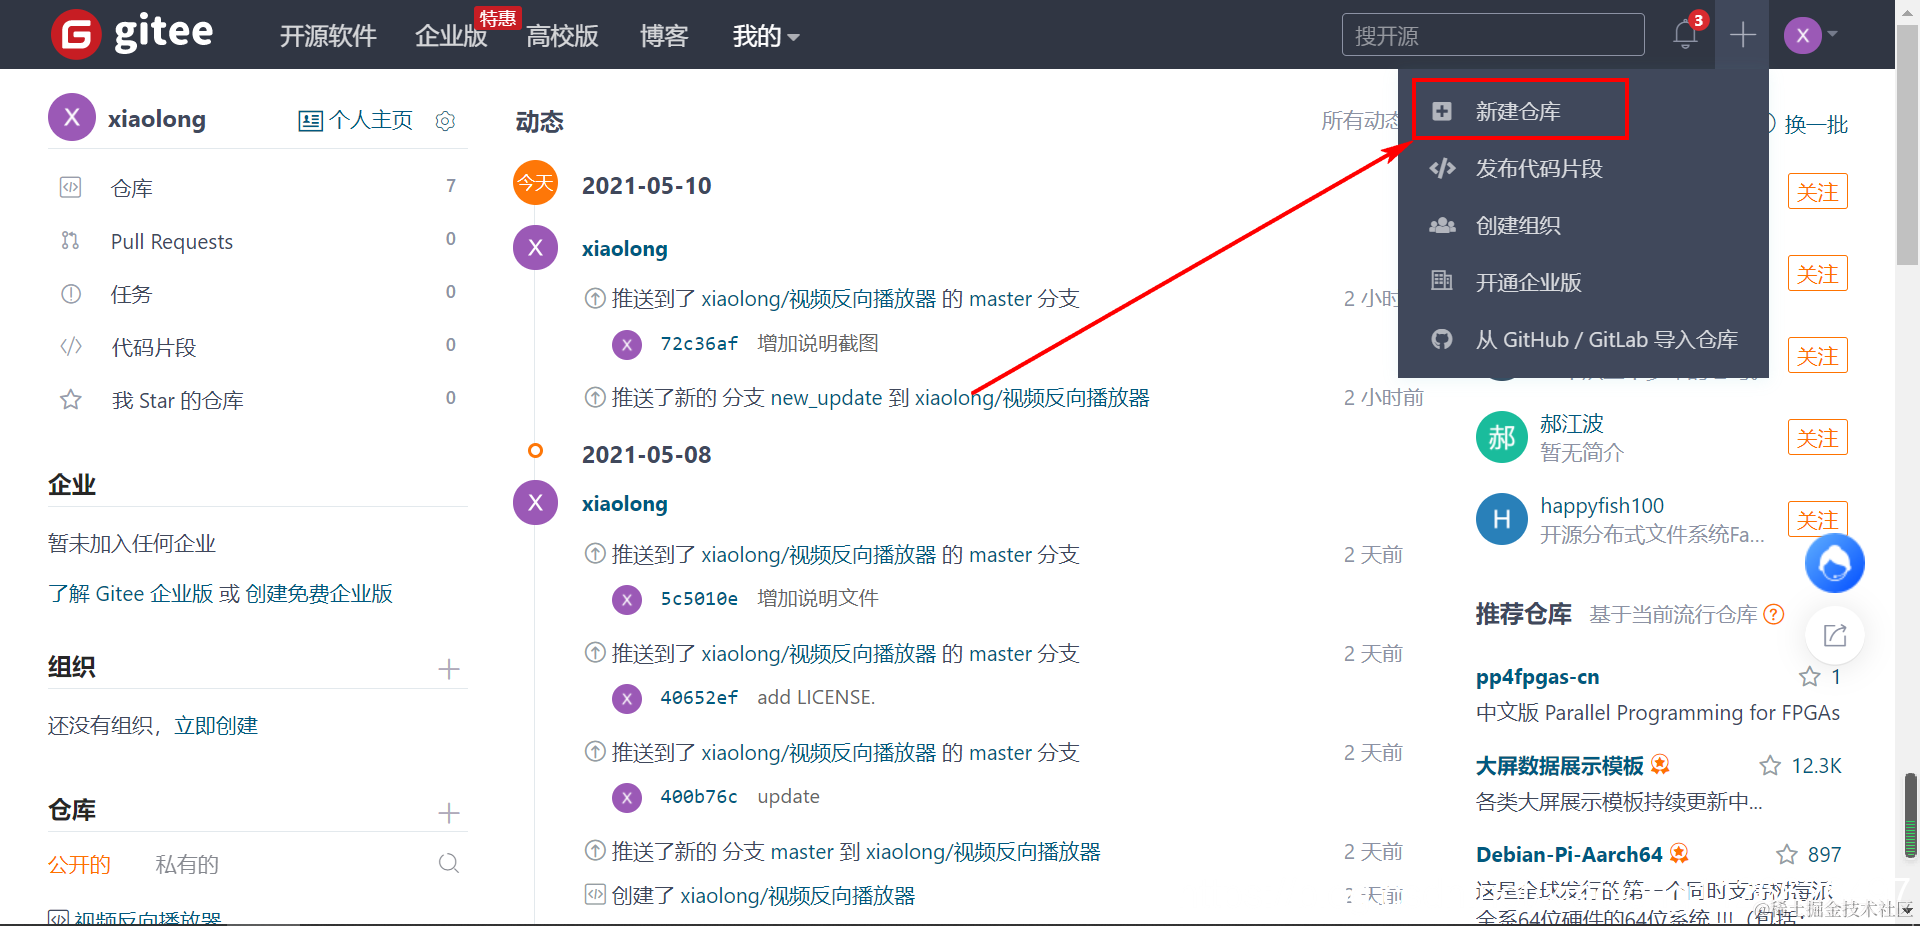Screen dimensions: 1920x926
Task: Open happyfish100 user avatar
Action: (x=1501, y=519)
